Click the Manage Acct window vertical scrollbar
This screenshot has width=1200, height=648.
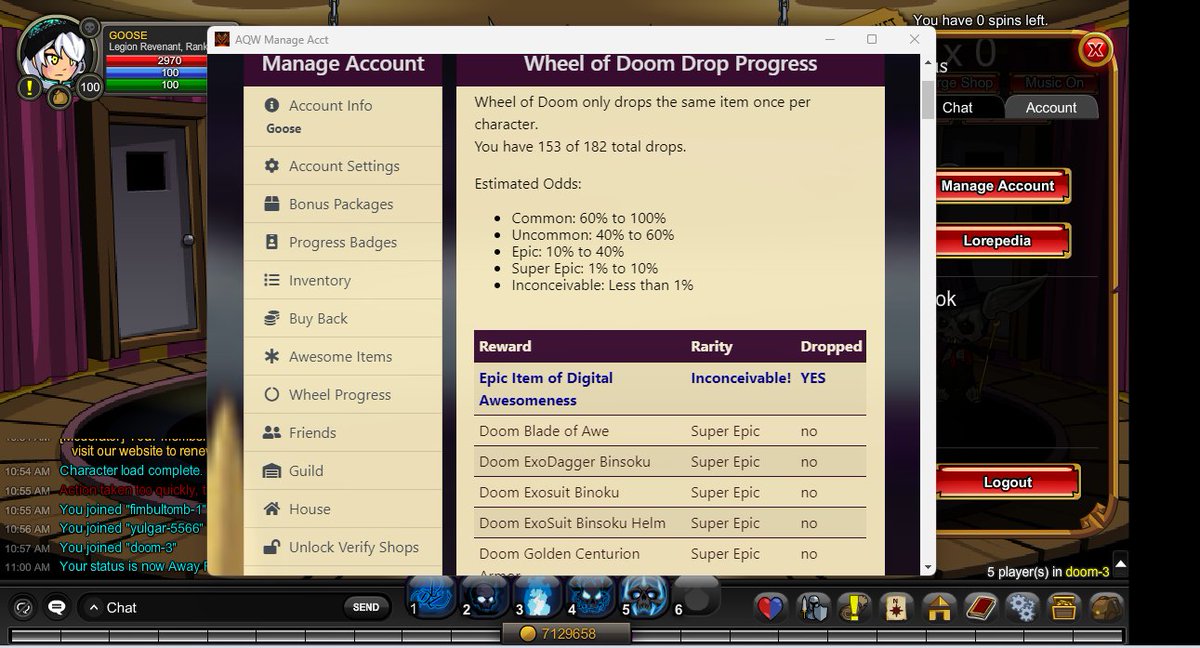tap(927, 100)
